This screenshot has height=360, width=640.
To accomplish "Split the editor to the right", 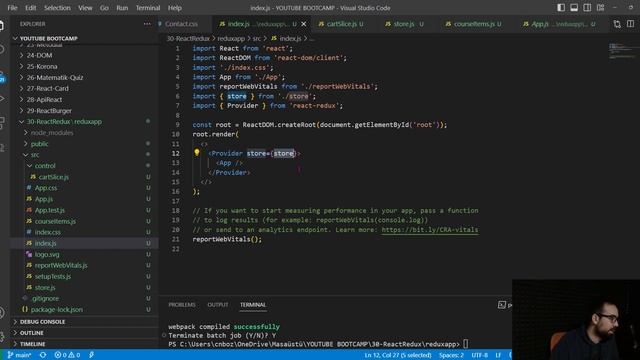I will pos(630,24).
